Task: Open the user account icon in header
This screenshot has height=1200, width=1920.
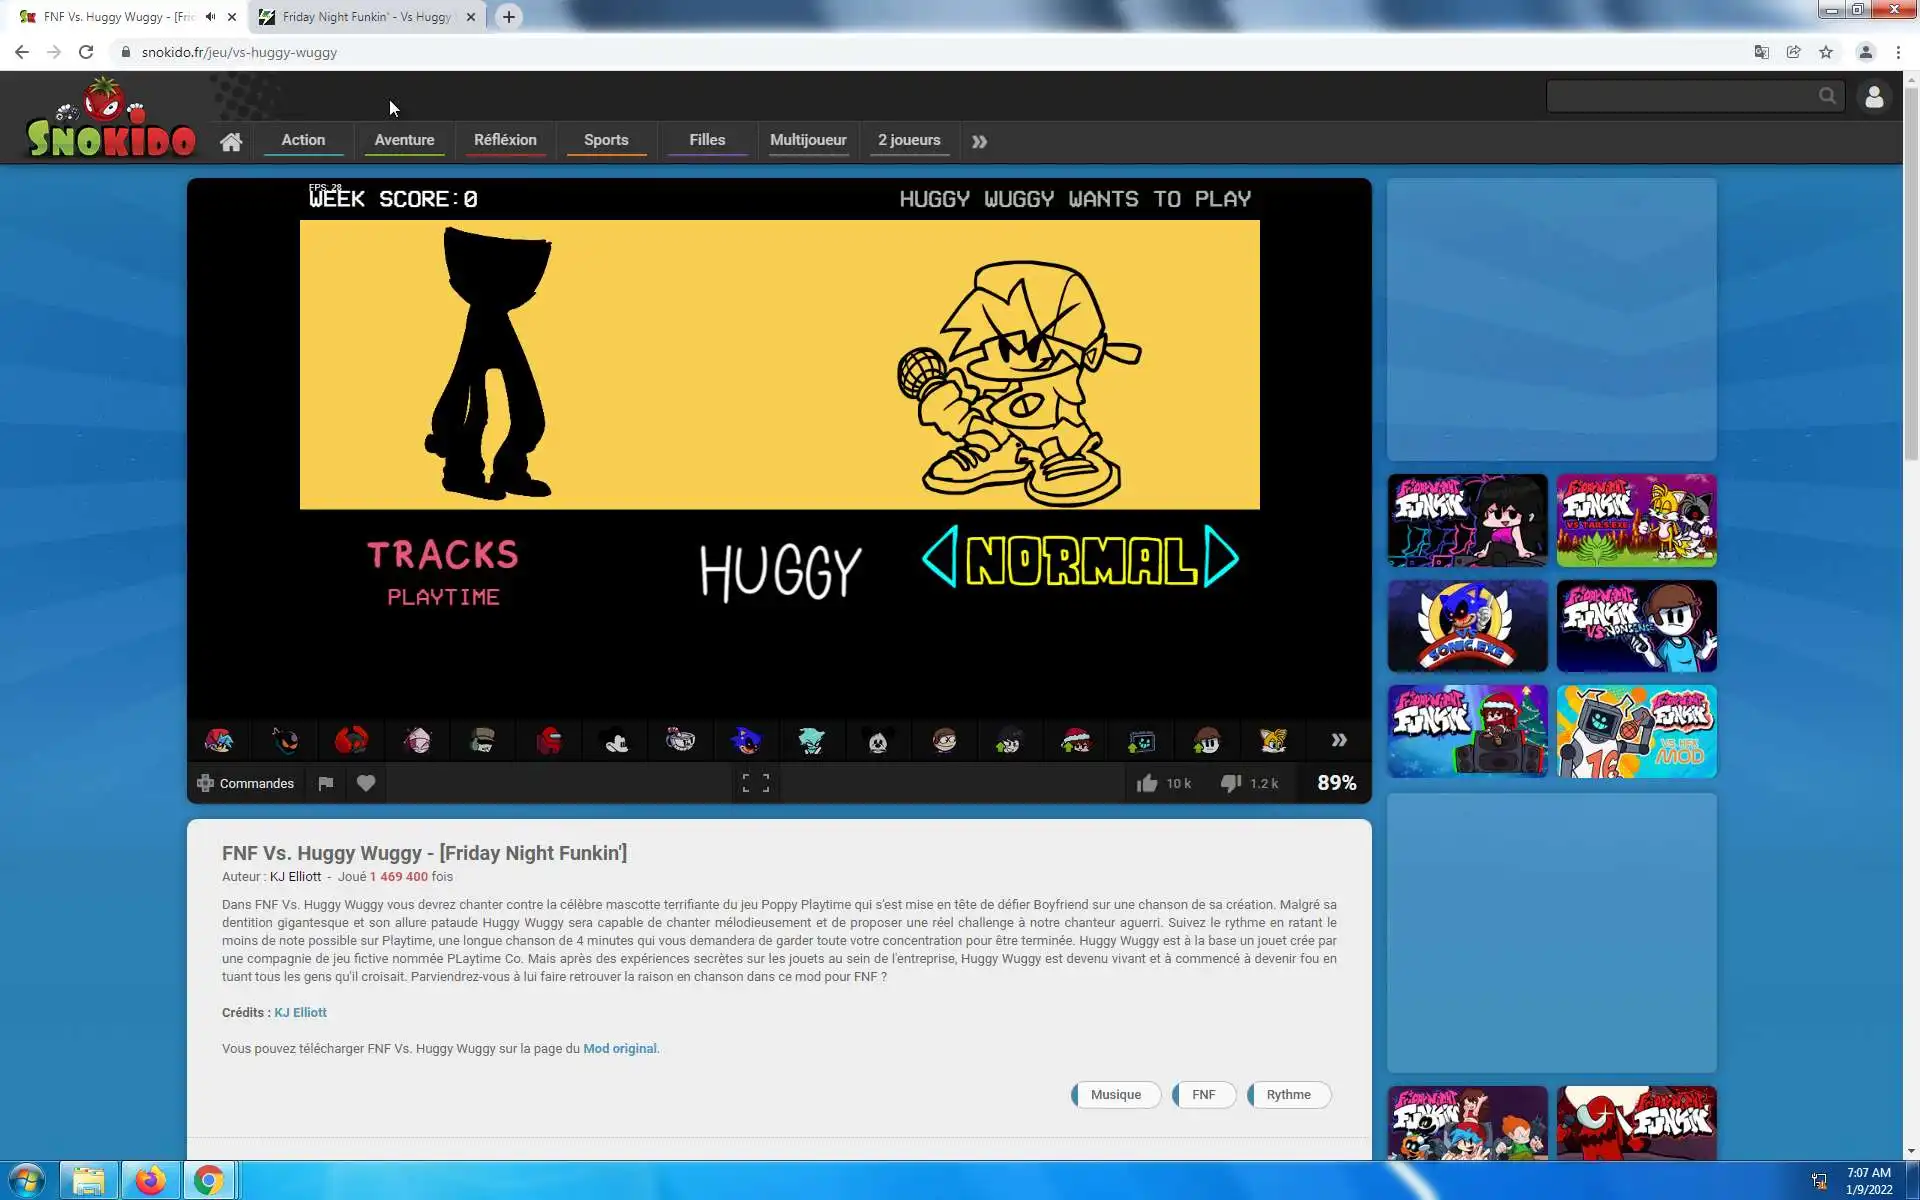Action: coord(1874,97)
